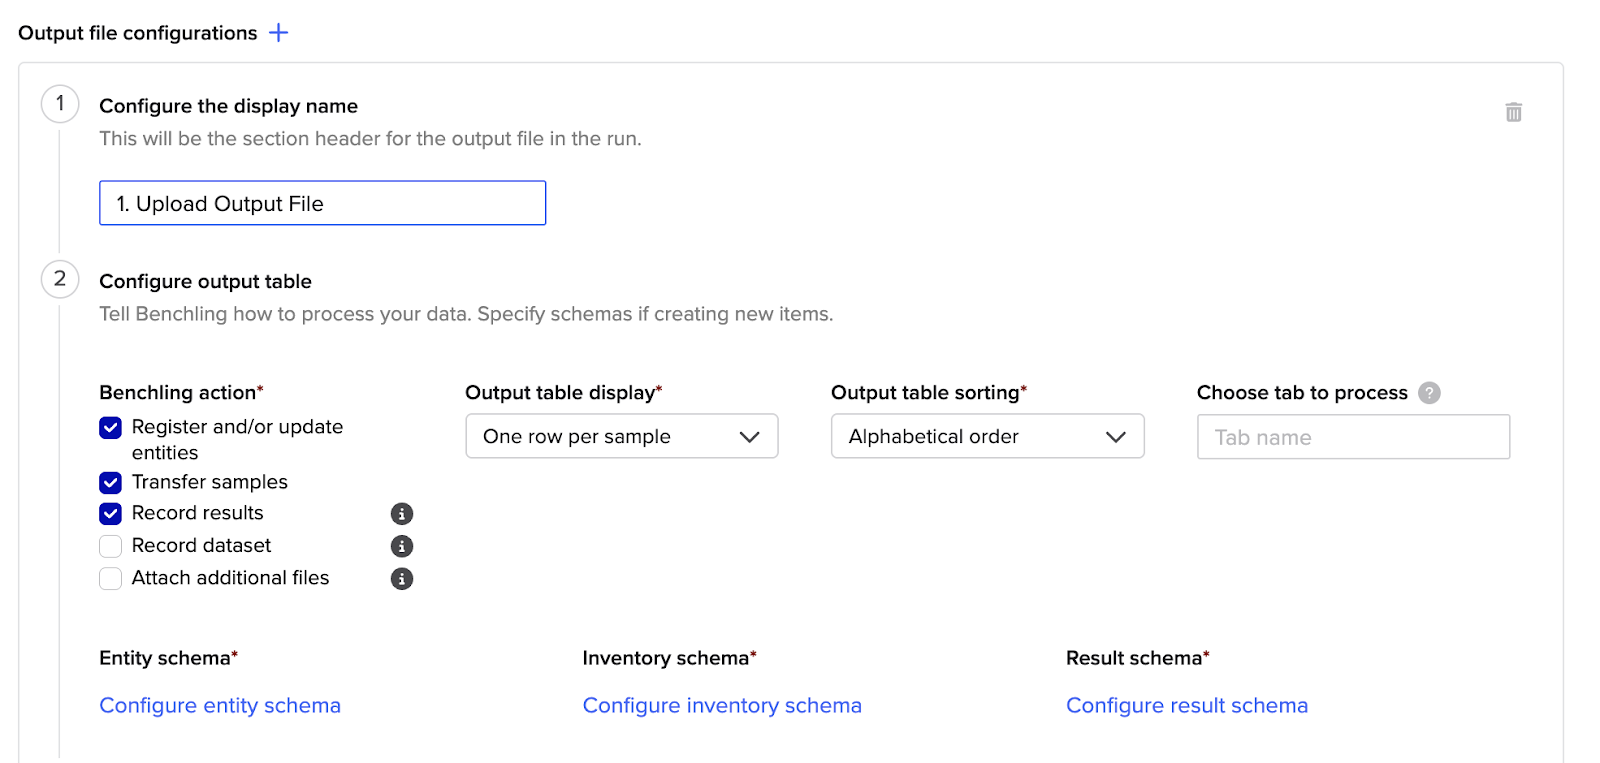Follow the Configure inventory schema link

(x=721, y=706)
